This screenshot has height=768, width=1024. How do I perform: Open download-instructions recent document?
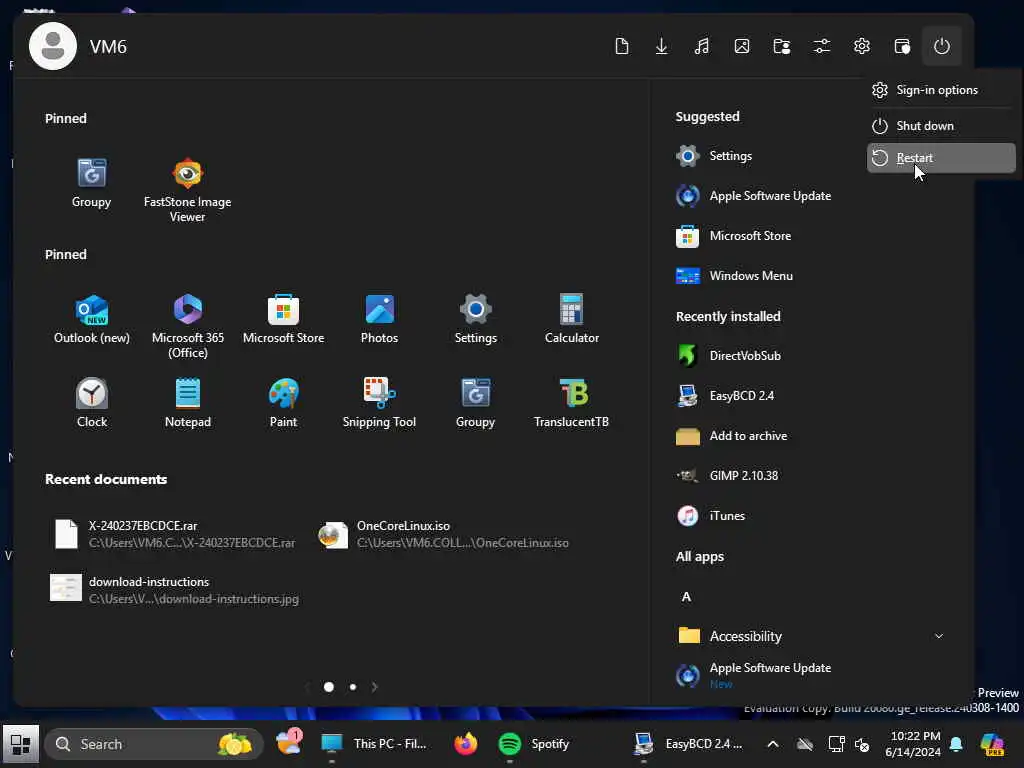pos(175,590)
